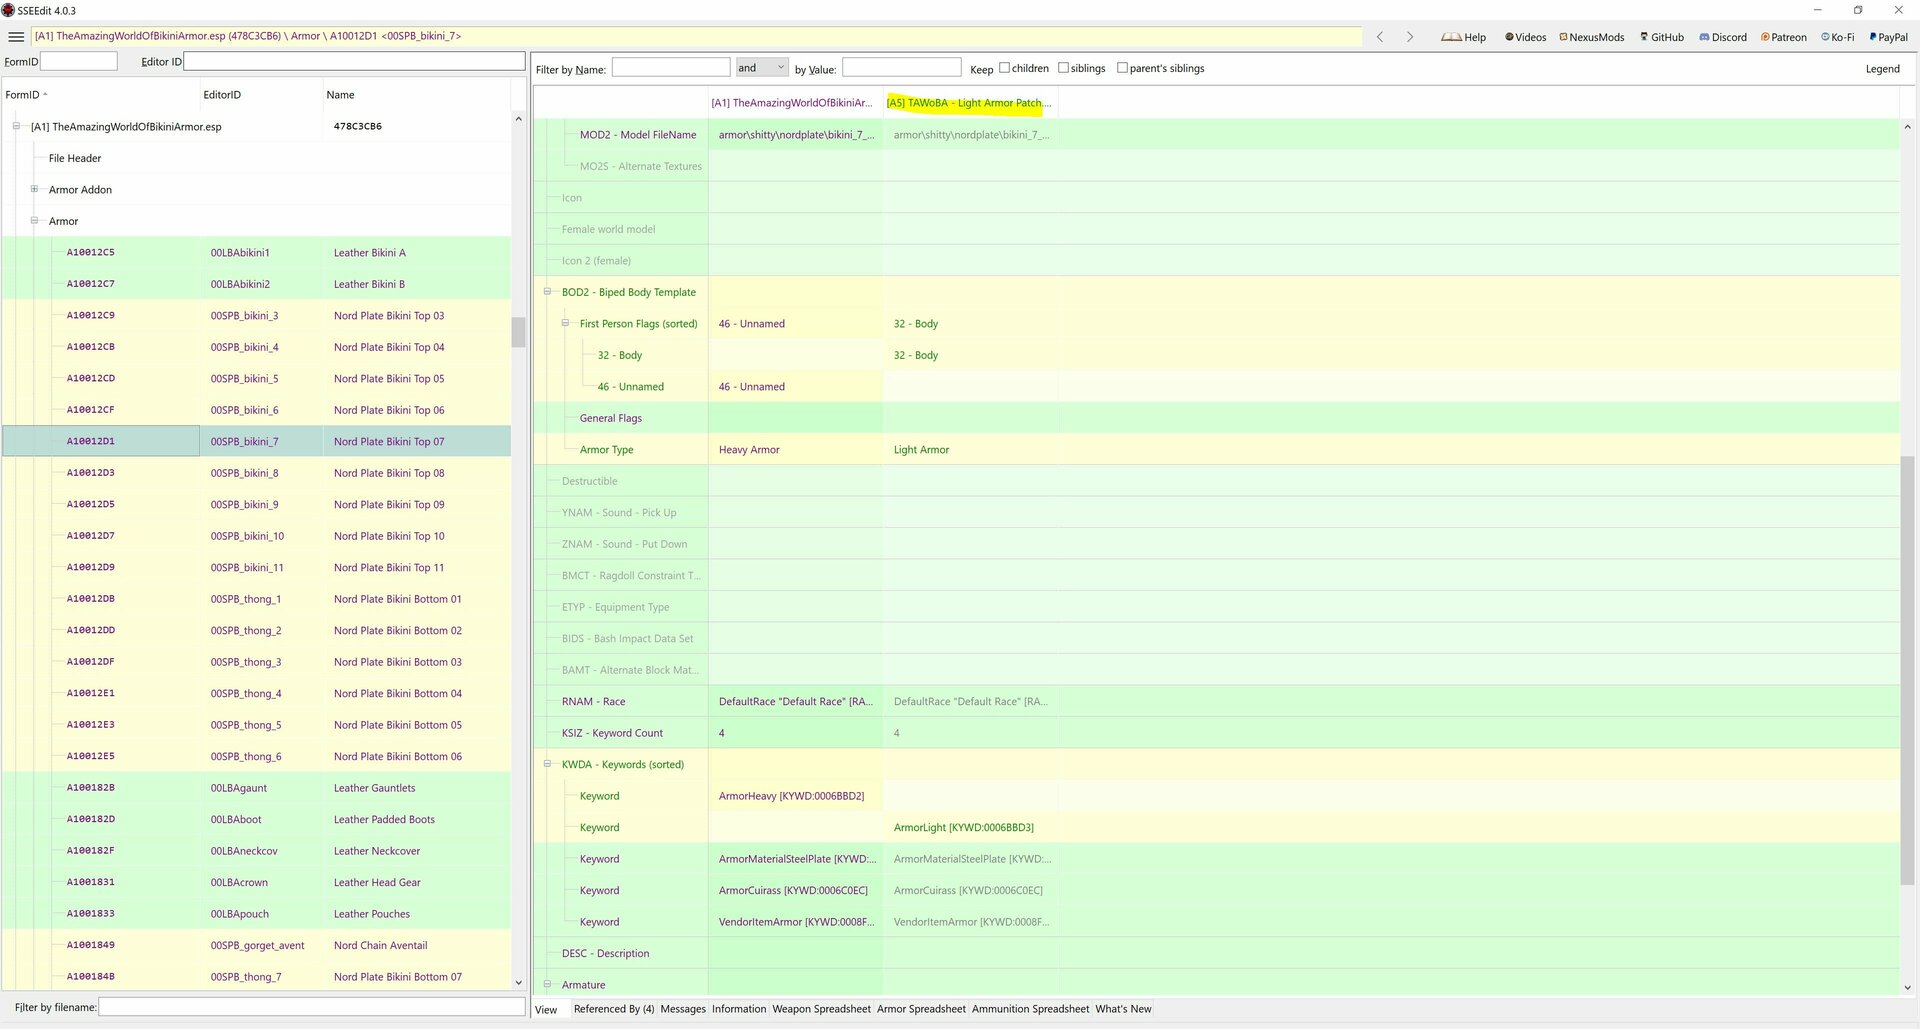Image resolution: width=1920 pixels, height=1029 pixels.
Task: Click ArmorHeavy keyword value
Action: pyautogui.click(x=795, y=796)
